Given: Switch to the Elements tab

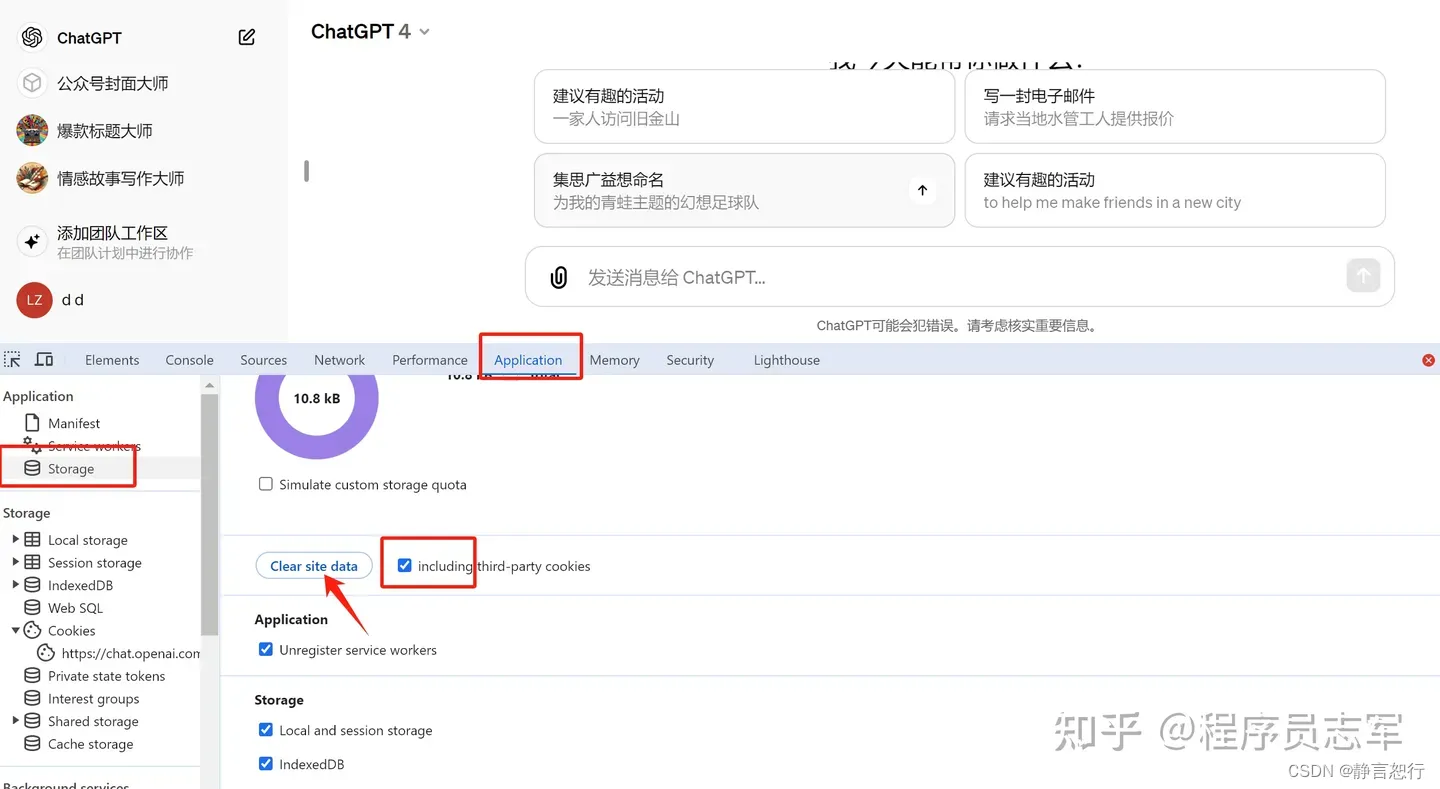Looking at the screenshot, I should click(x=112, y=360).
